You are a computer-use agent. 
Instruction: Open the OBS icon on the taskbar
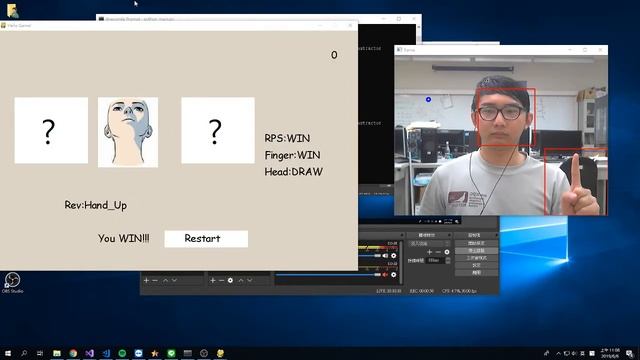tap(204, 353)
